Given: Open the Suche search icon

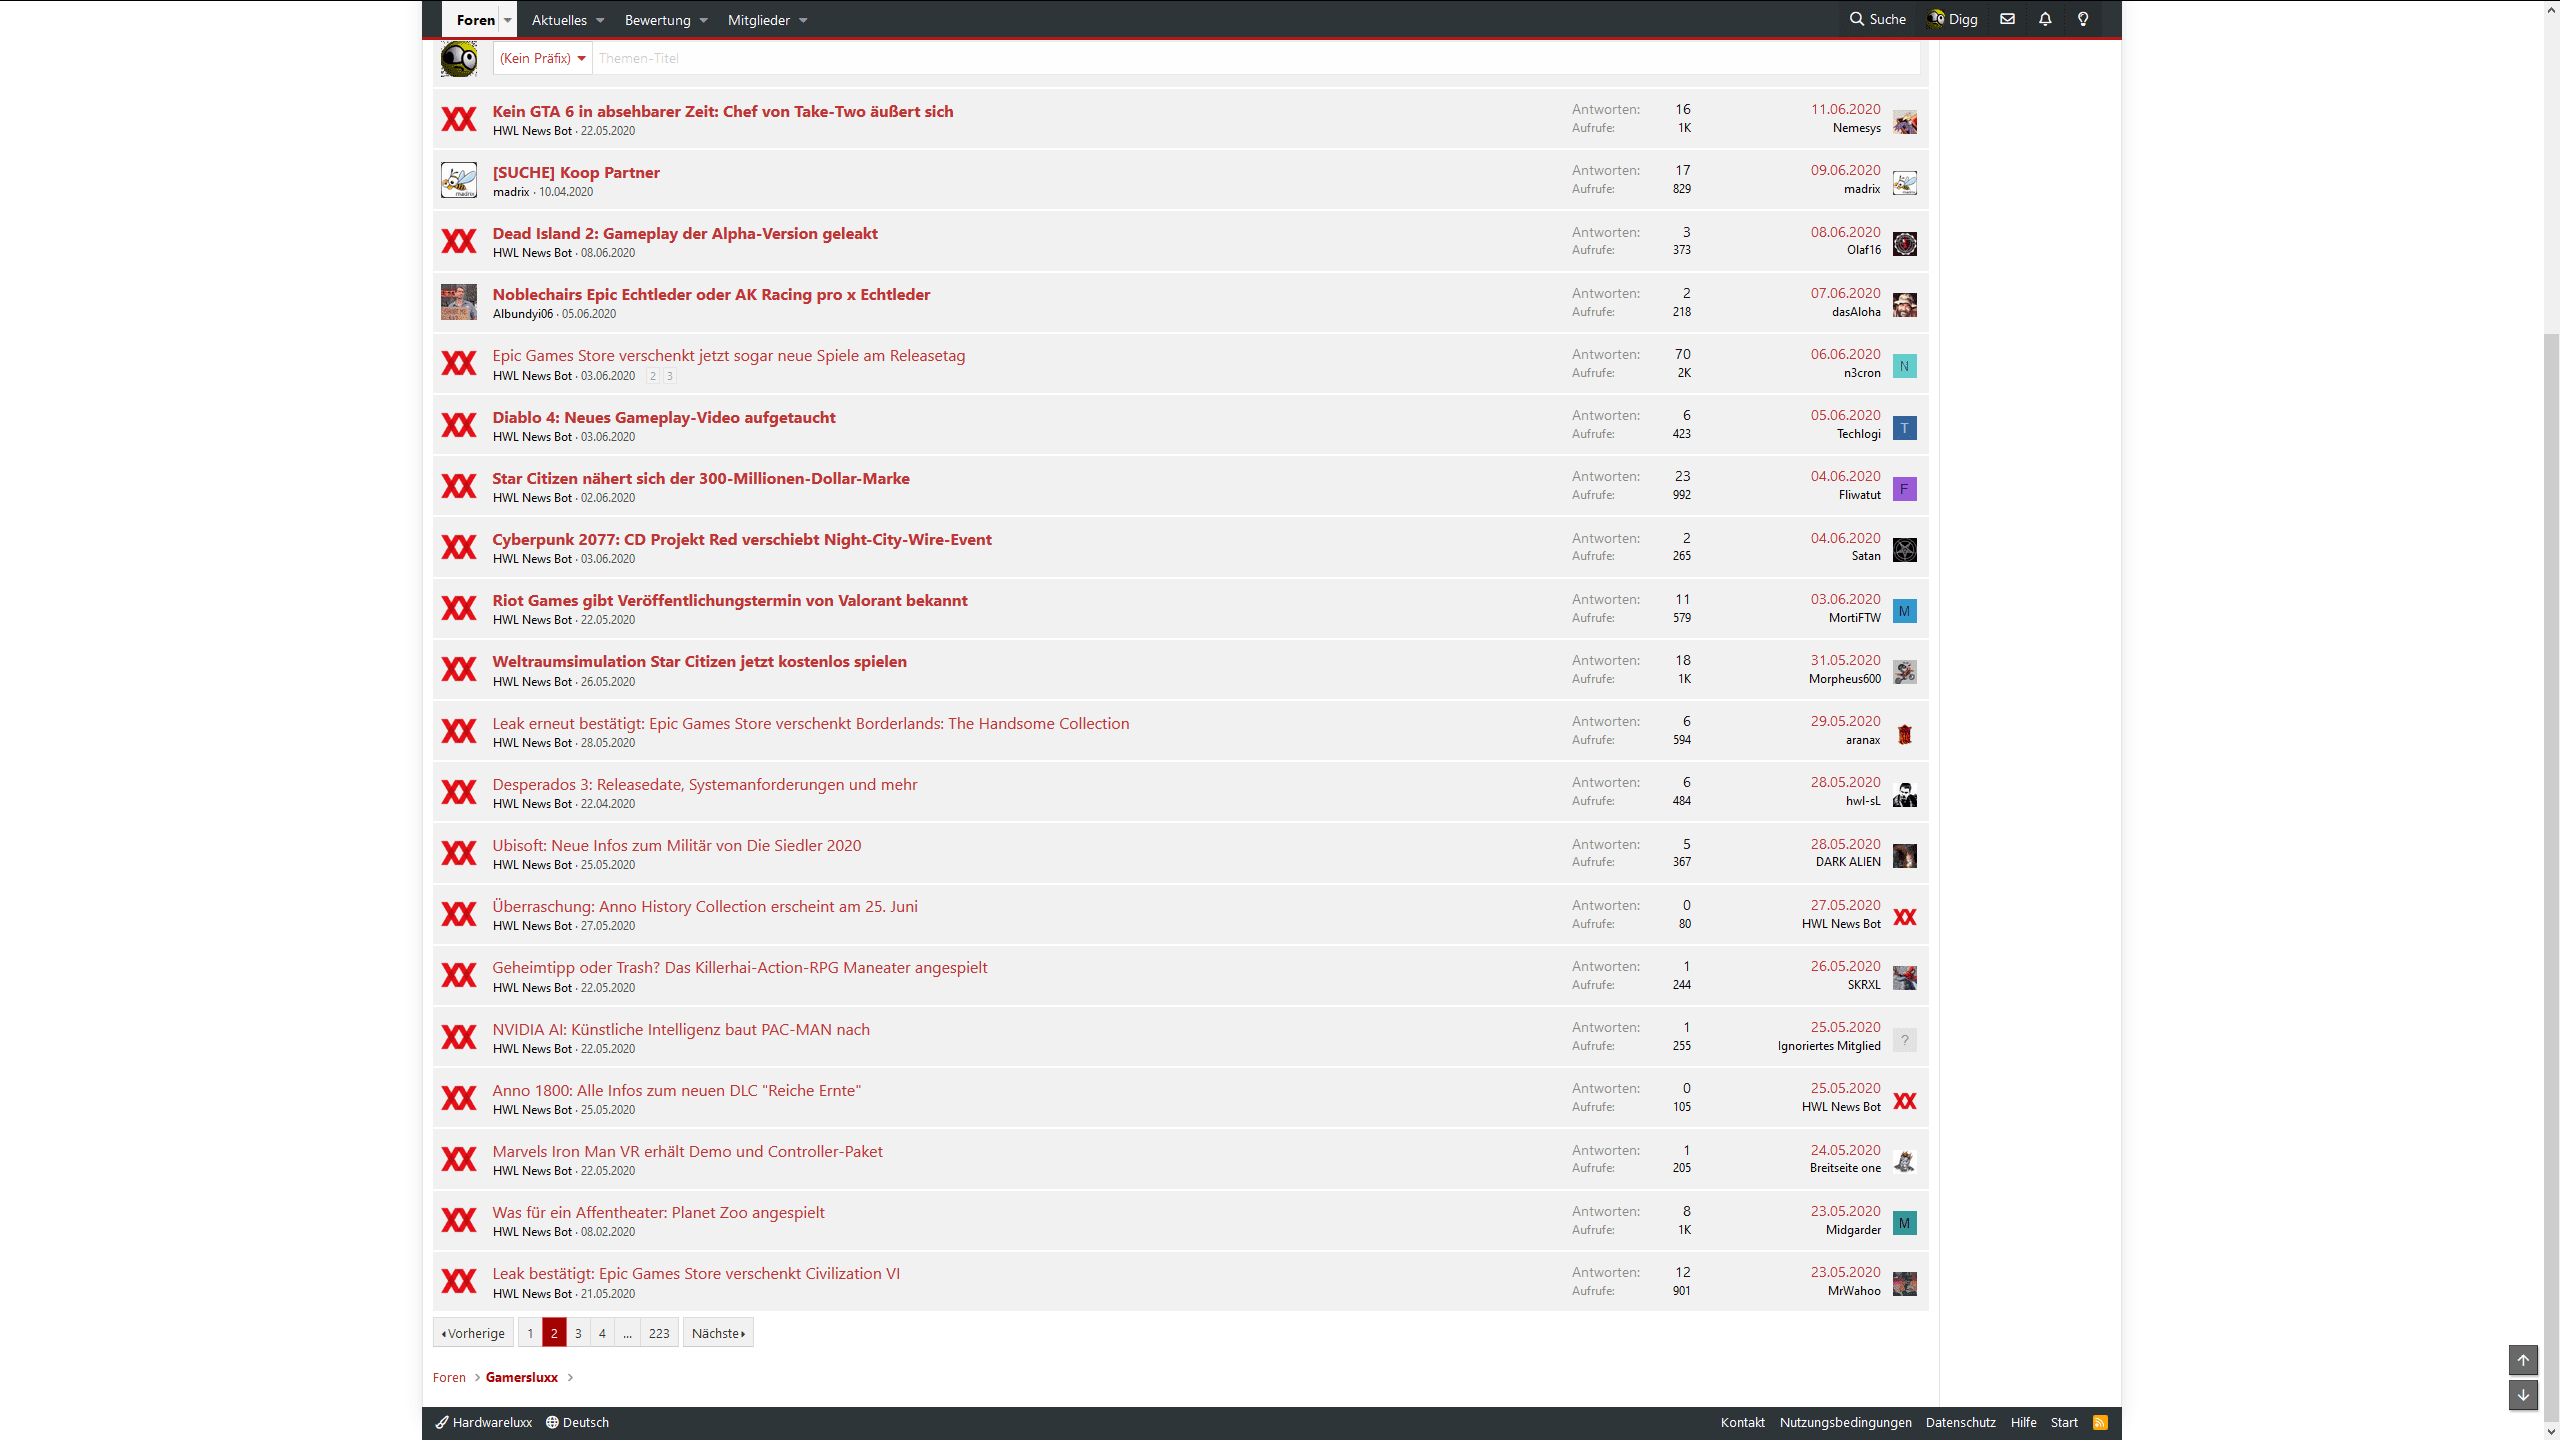Looking at the screenshot, I should click(x=1877, y=19).
